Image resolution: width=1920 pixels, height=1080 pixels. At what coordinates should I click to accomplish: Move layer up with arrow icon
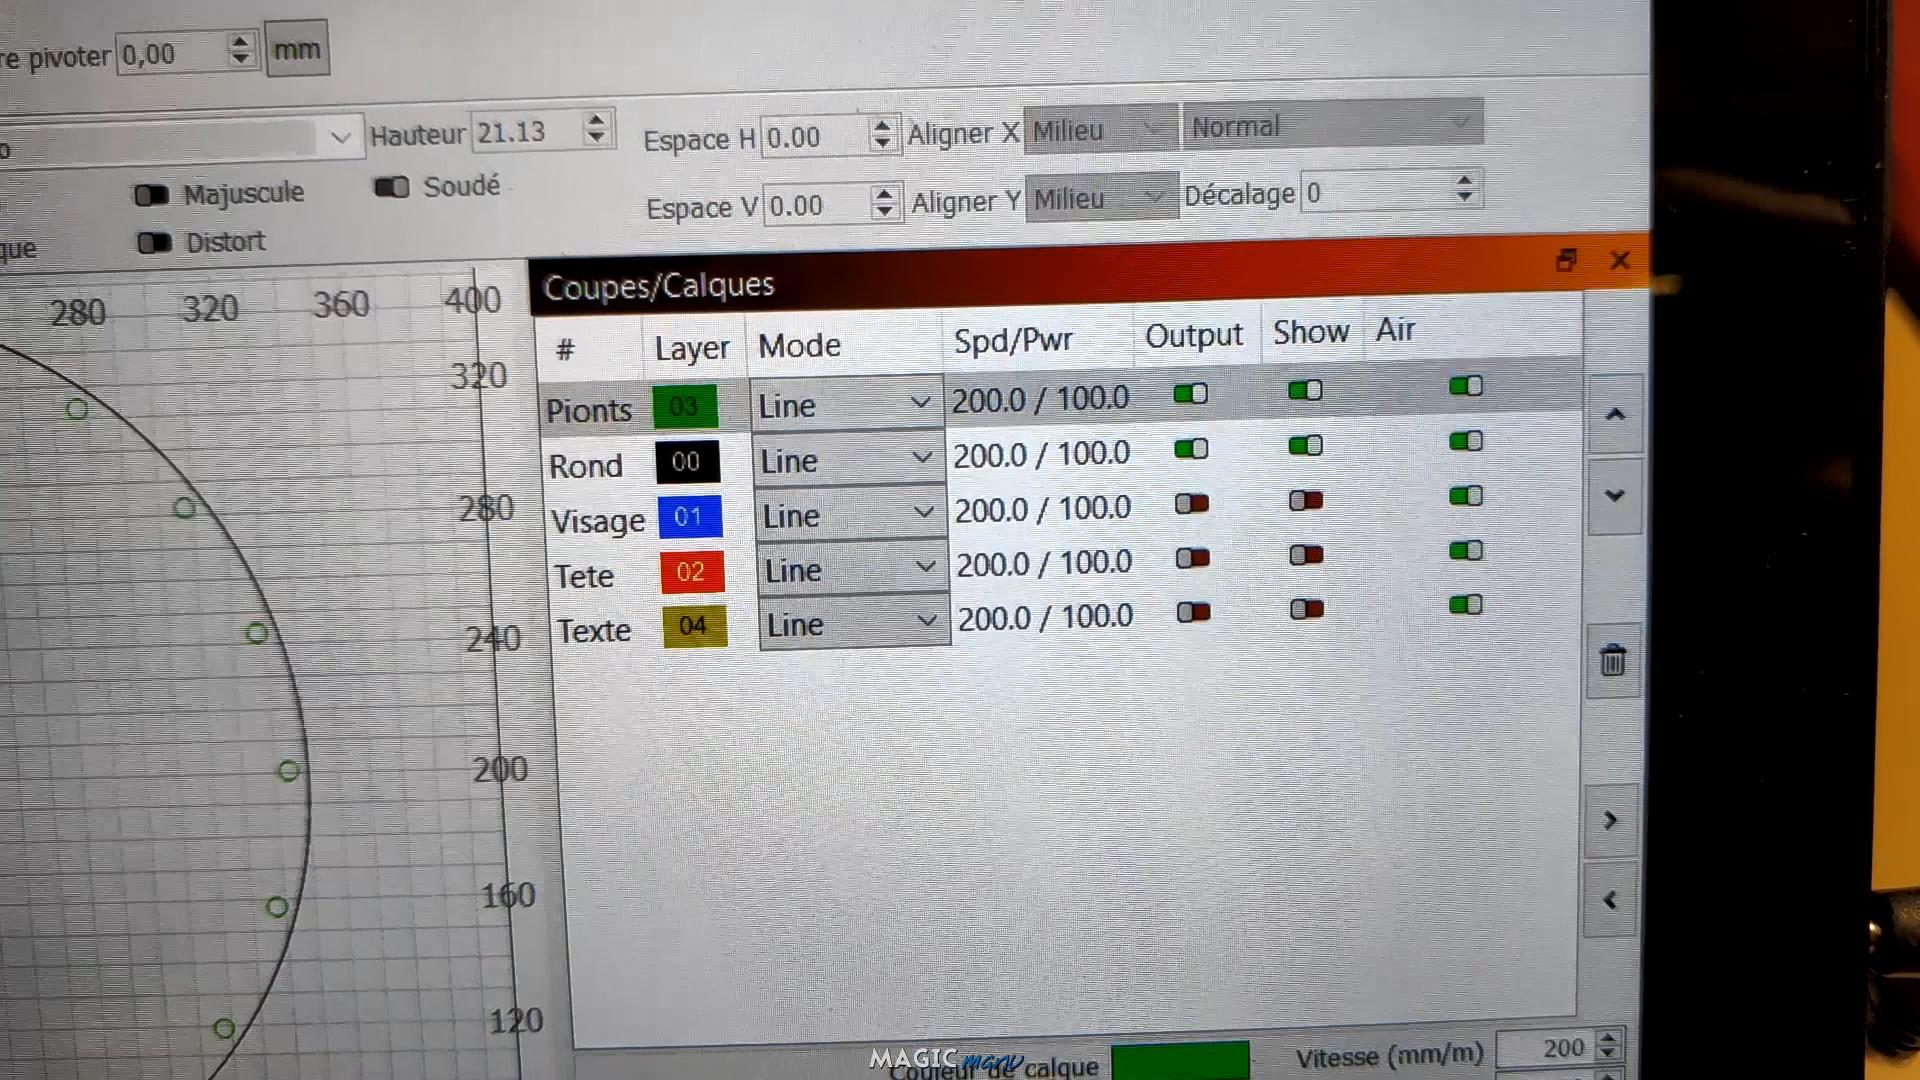(x=1614, y=414)
